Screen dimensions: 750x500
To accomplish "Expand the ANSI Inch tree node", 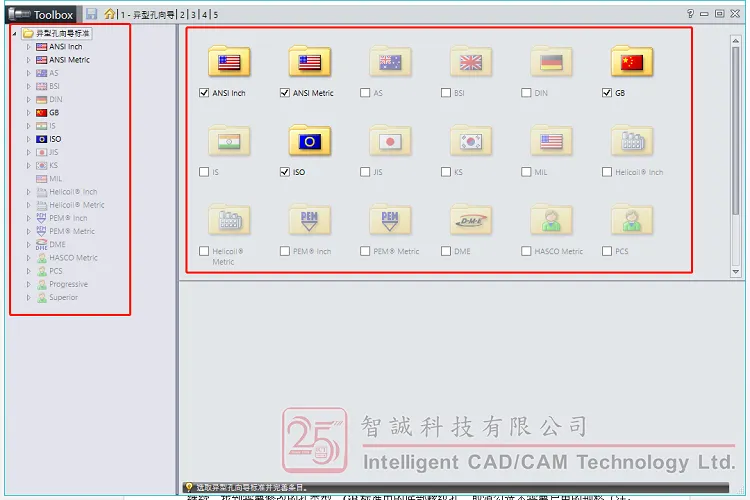I will click(28, 47).
